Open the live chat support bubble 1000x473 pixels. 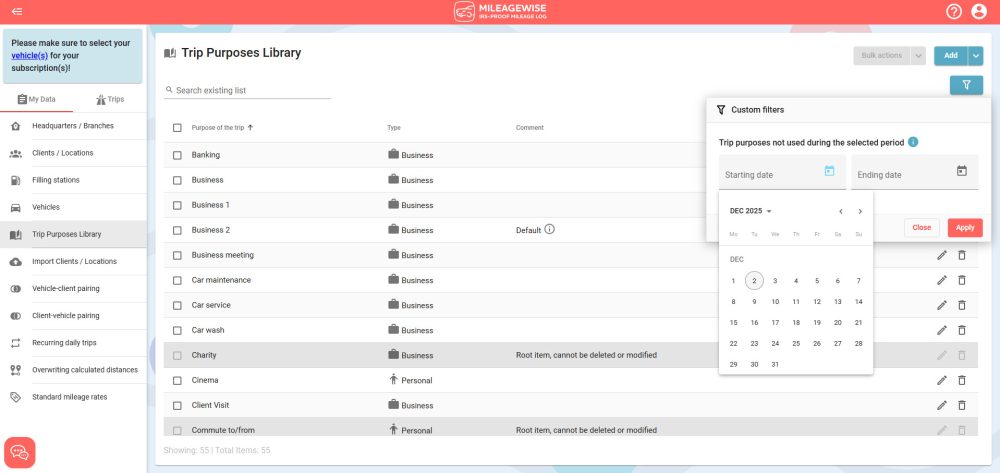[x=20, y=453]
